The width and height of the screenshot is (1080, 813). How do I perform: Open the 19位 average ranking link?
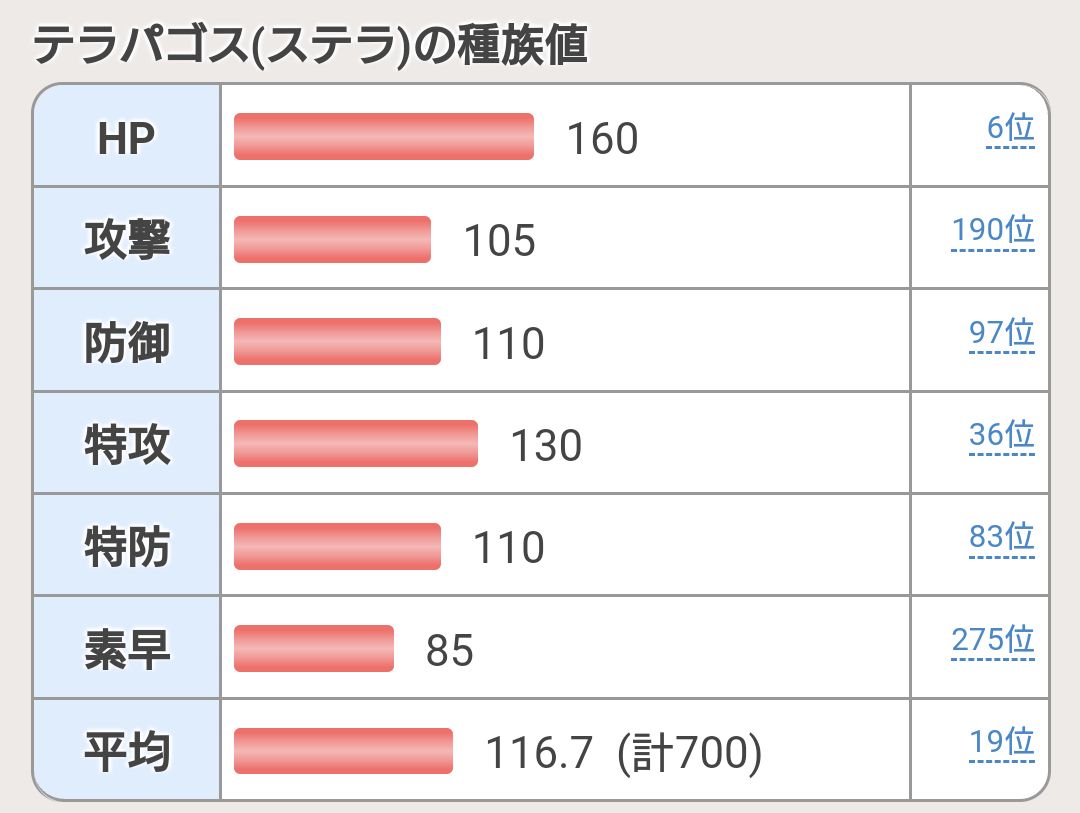1001,742
